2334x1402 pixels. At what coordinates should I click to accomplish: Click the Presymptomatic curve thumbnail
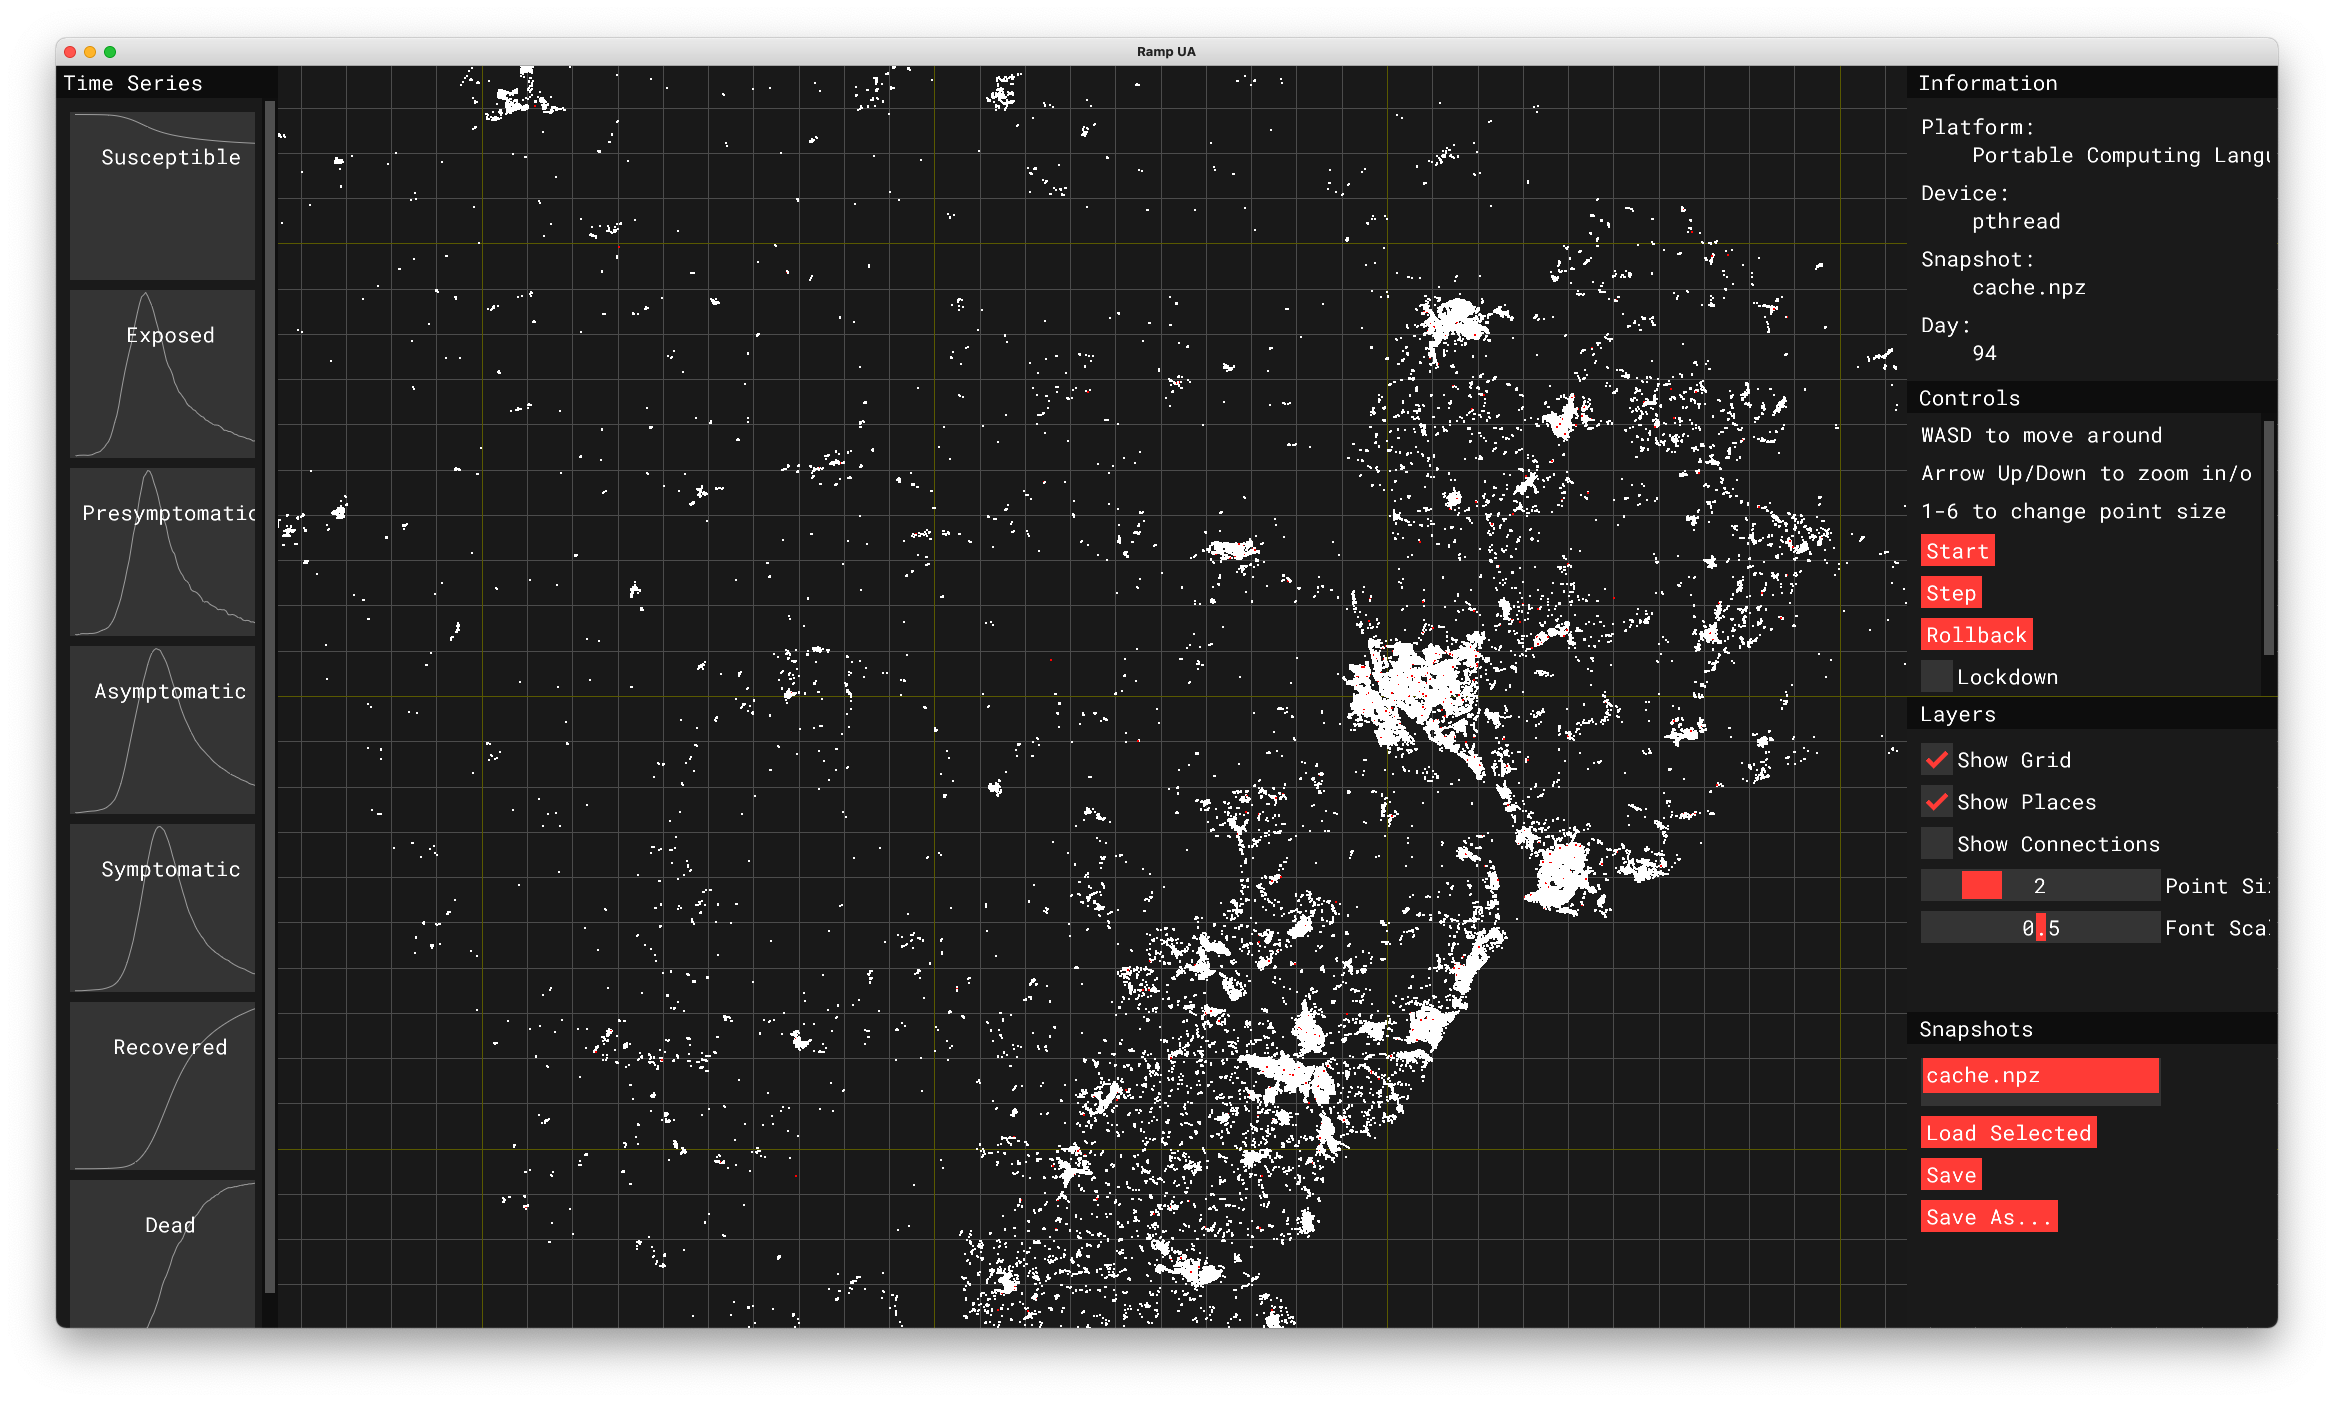162,552
